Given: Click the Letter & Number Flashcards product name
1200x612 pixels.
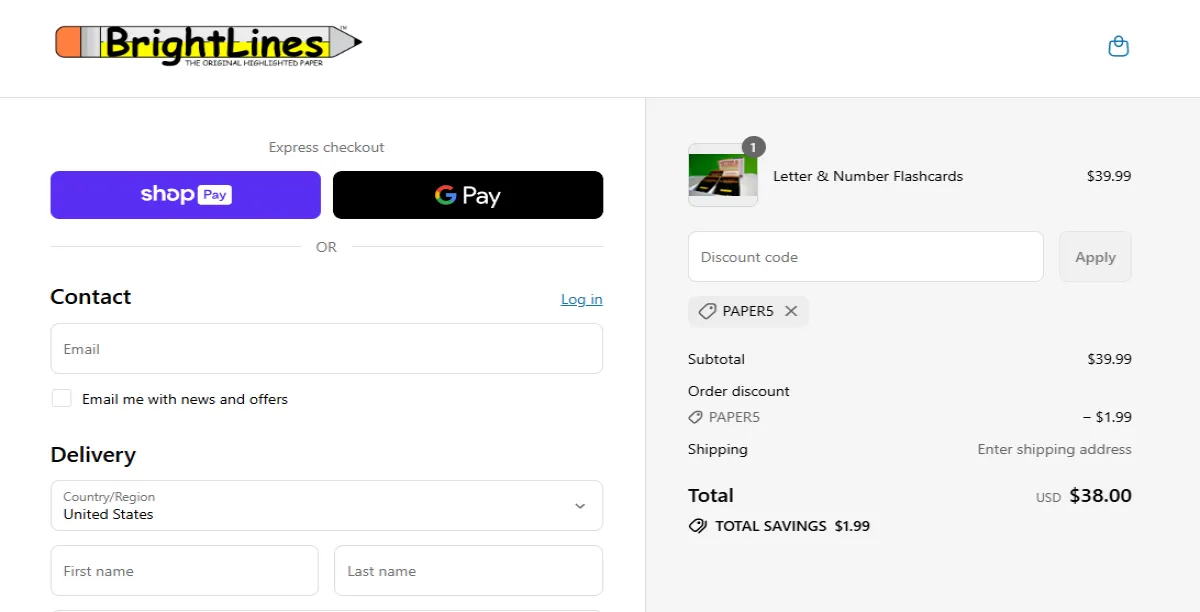Looking at the screenshot, I should pyautogui.click(x=867, y=176).
